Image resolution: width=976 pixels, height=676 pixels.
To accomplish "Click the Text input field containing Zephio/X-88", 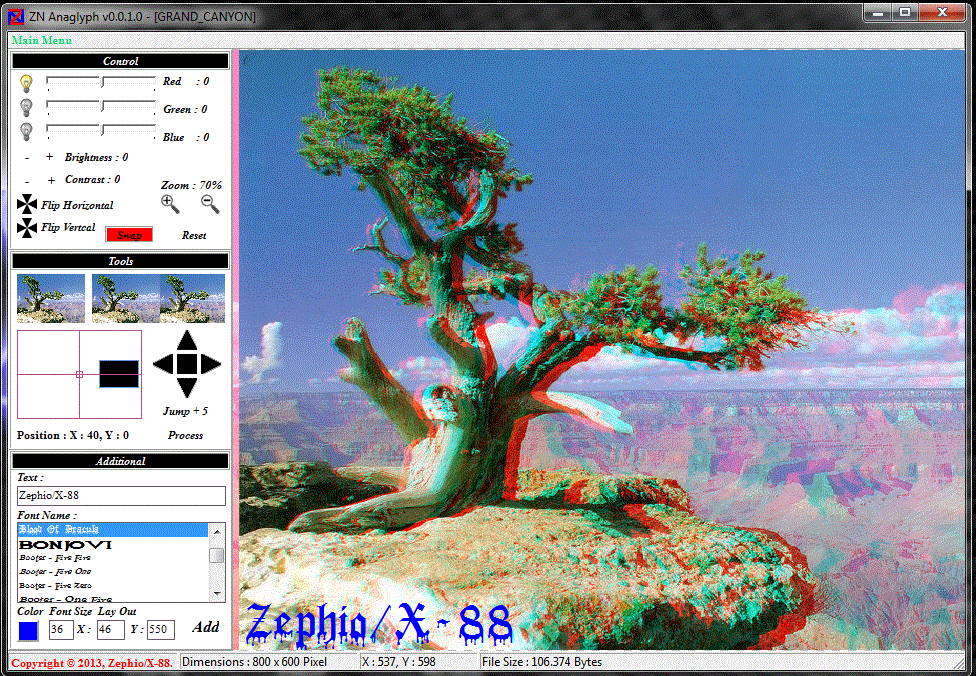I will [121, 495].
